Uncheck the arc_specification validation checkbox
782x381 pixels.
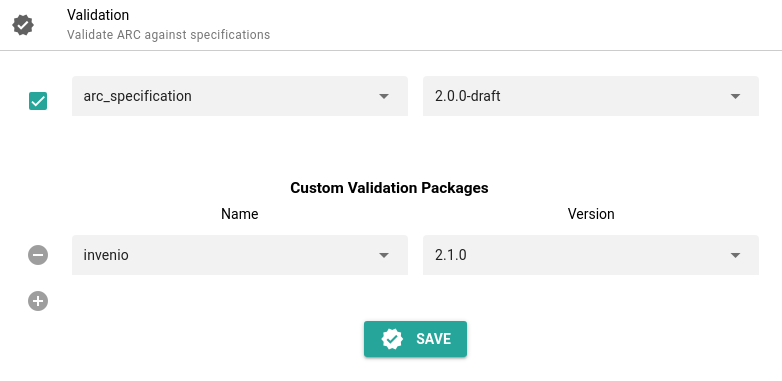pyautogui.click(x=38, y=101)
